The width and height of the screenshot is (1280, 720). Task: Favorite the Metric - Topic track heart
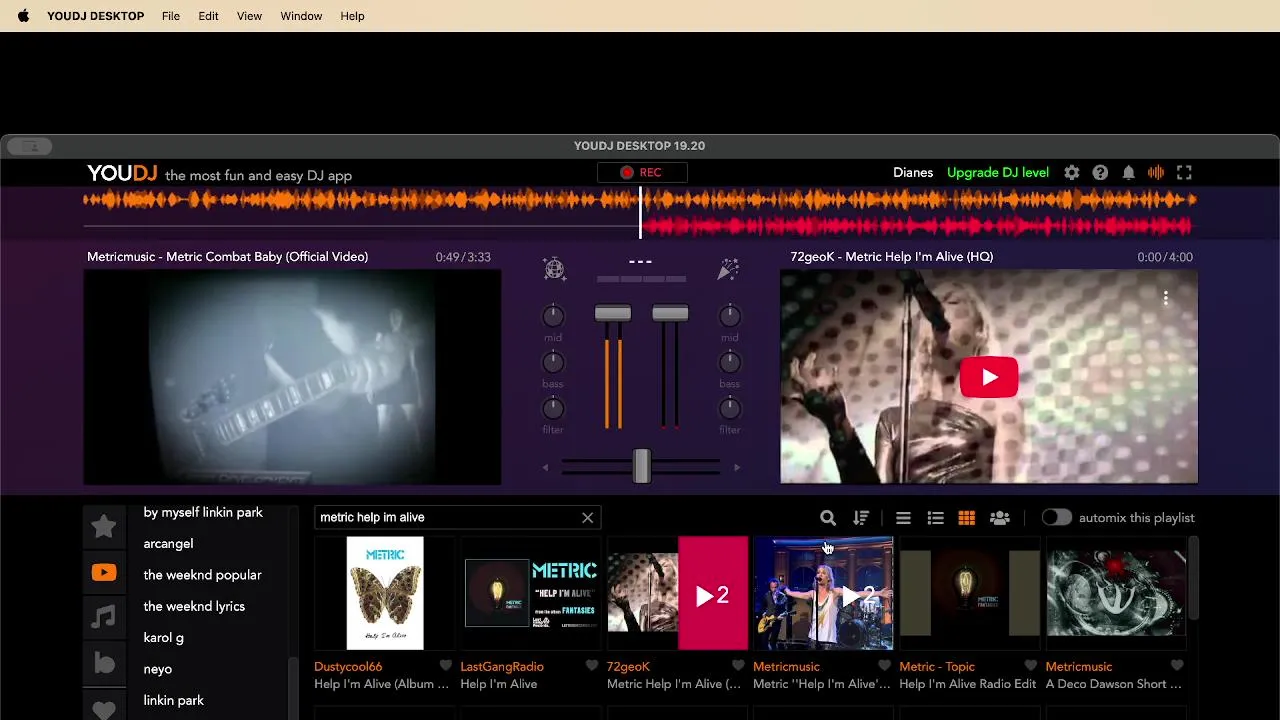[x=1031, y=666]
